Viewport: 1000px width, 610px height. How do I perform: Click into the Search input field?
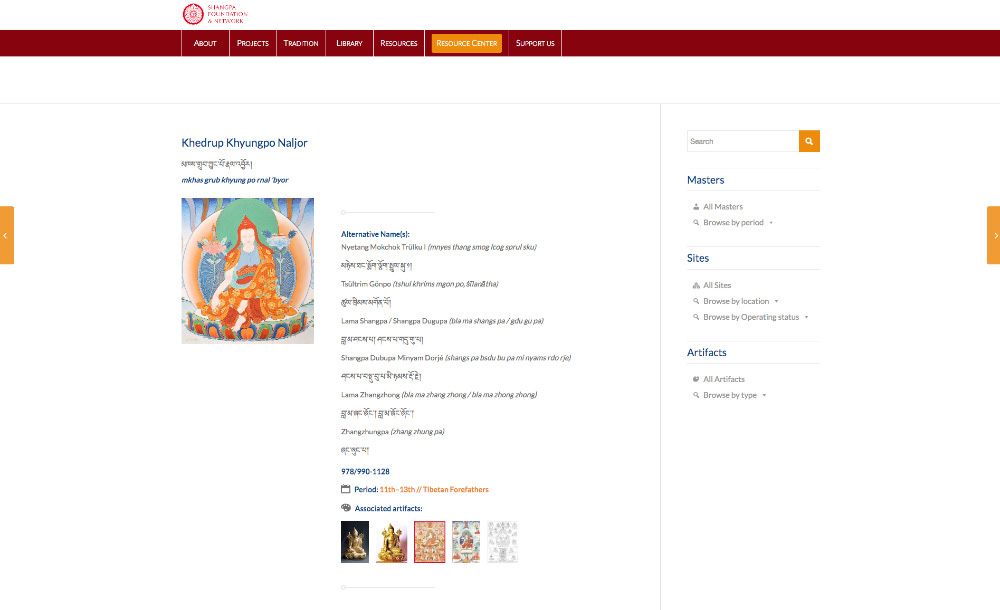pyautogui.click(x=743, y=141)
